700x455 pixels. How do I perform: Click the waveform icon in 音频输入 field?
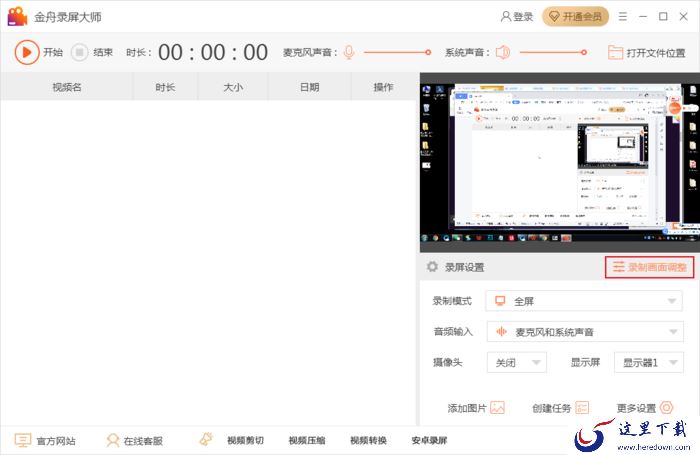(501, 331)
